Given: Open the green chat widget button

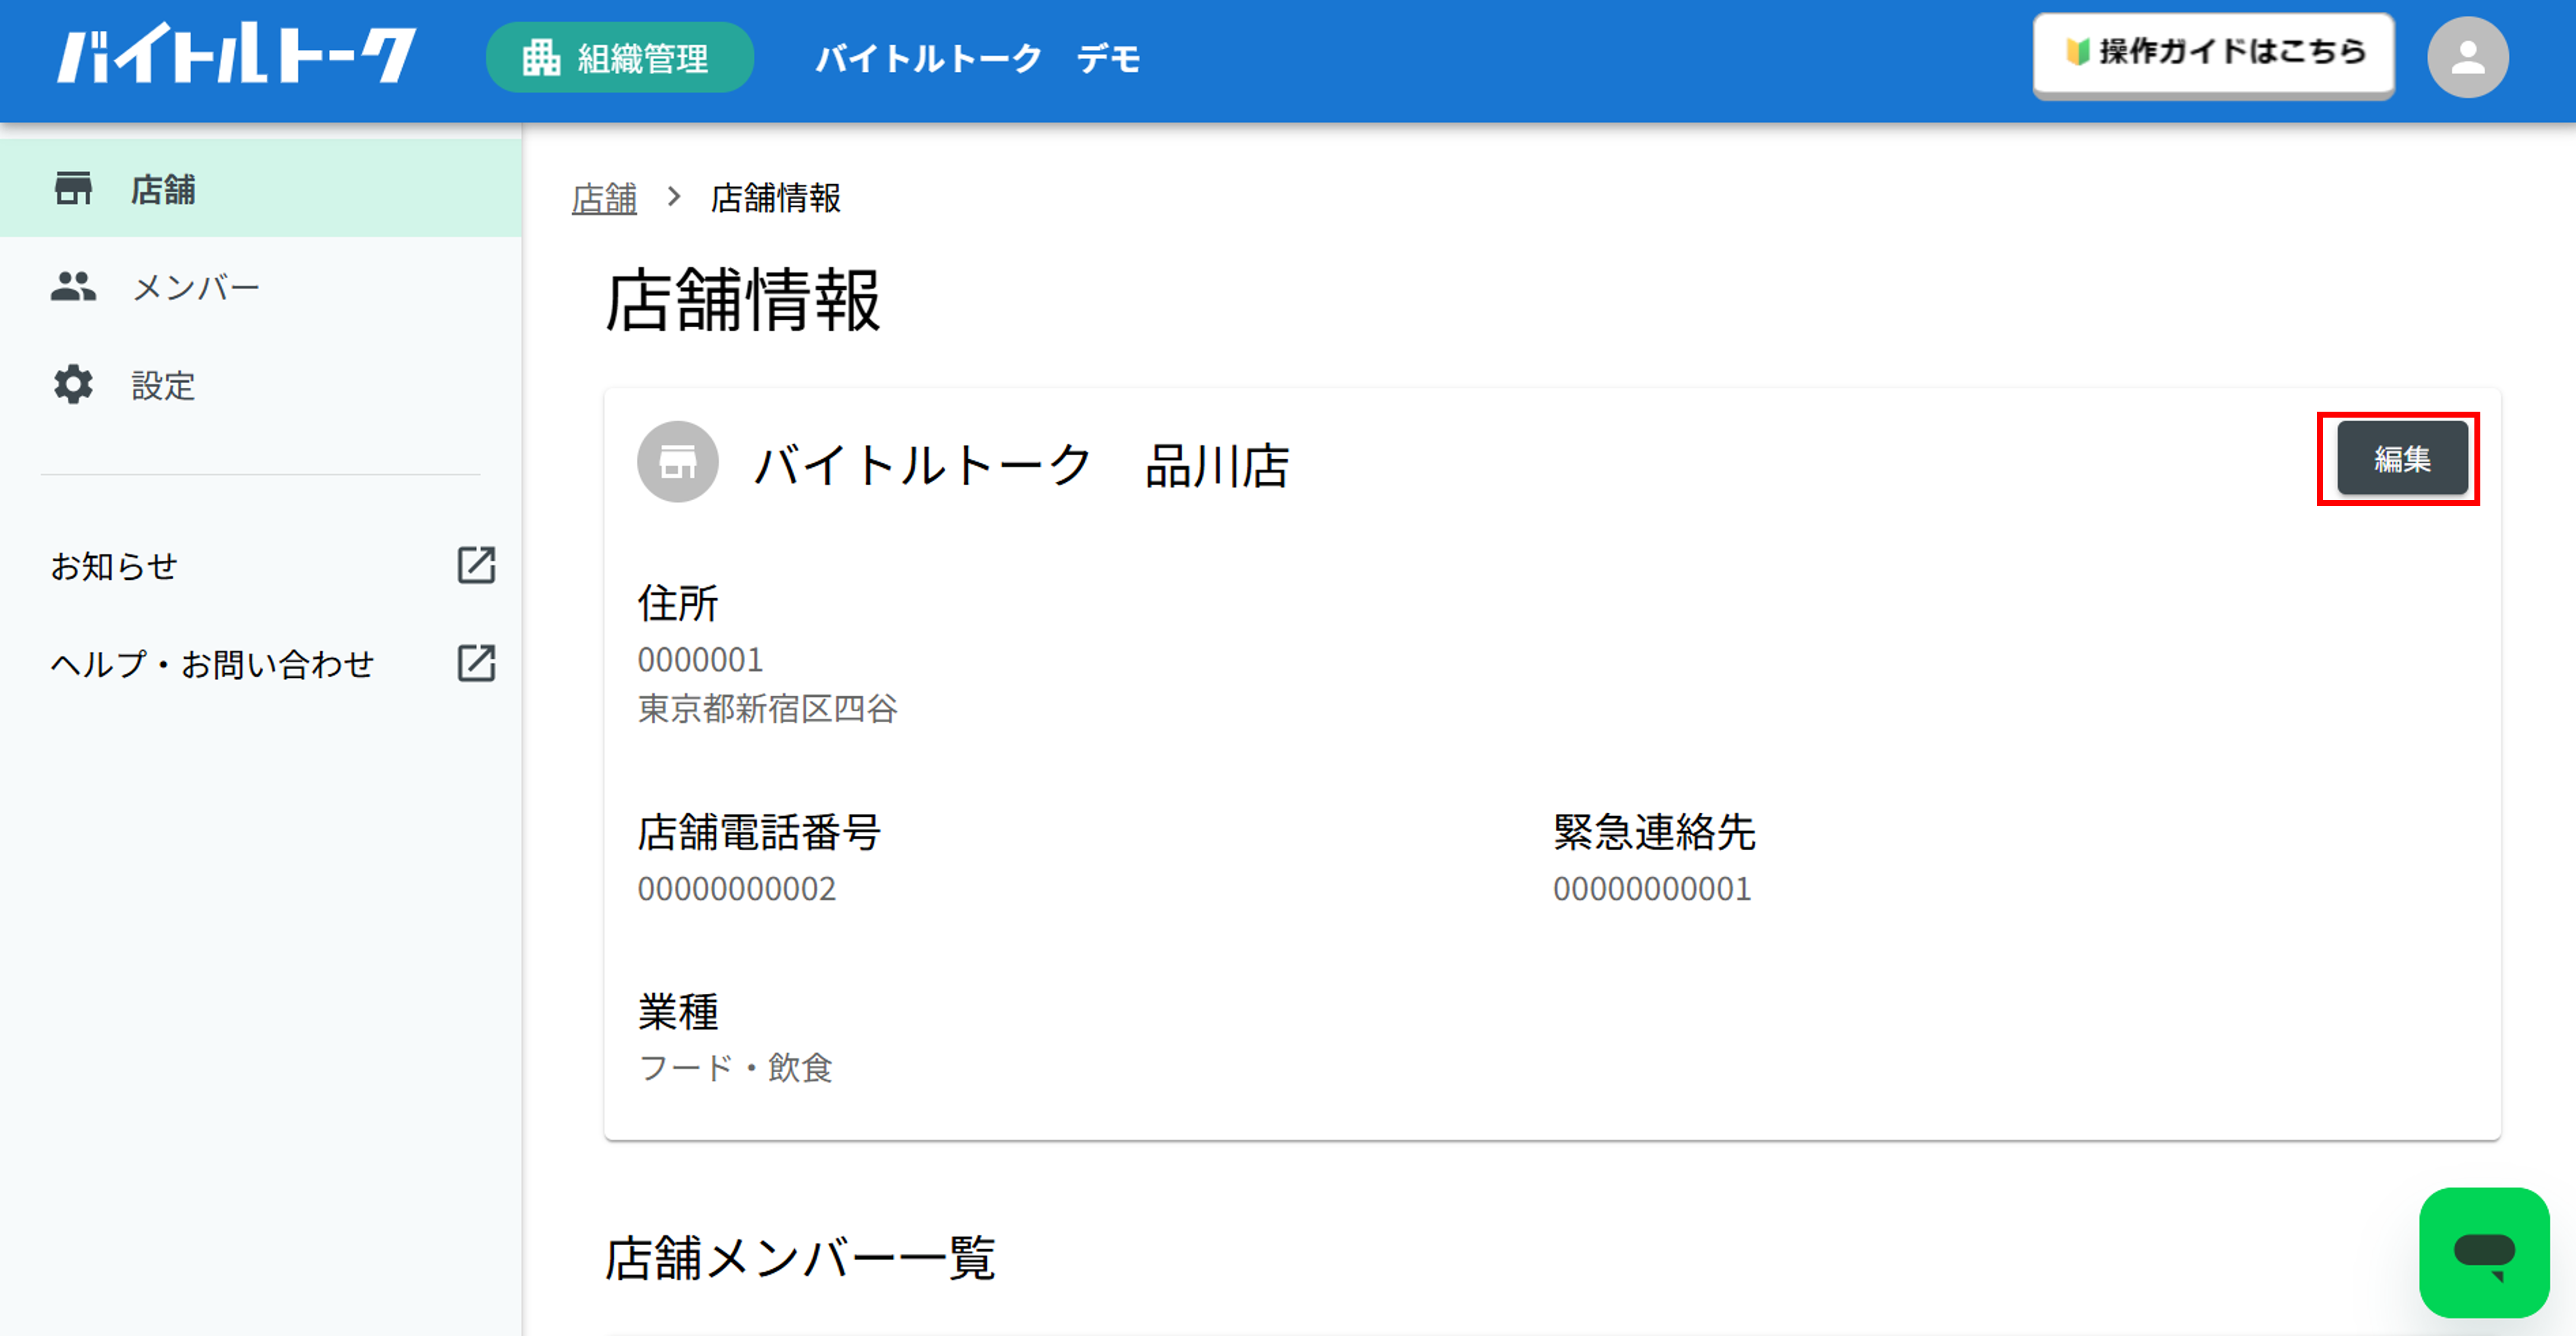Looking at the screenshot, I should pyautogui.click(x=2484, y=1253).
